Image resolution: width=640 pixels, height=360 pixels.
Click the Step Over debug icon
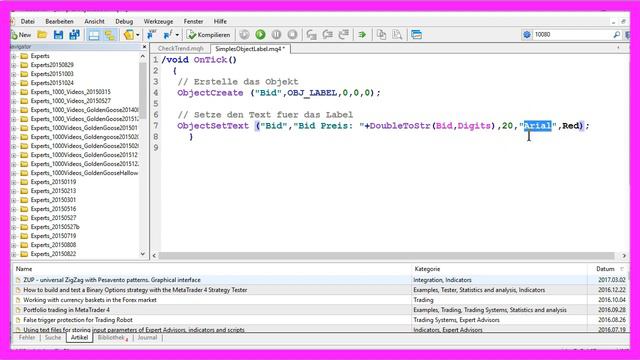point(327,35)
